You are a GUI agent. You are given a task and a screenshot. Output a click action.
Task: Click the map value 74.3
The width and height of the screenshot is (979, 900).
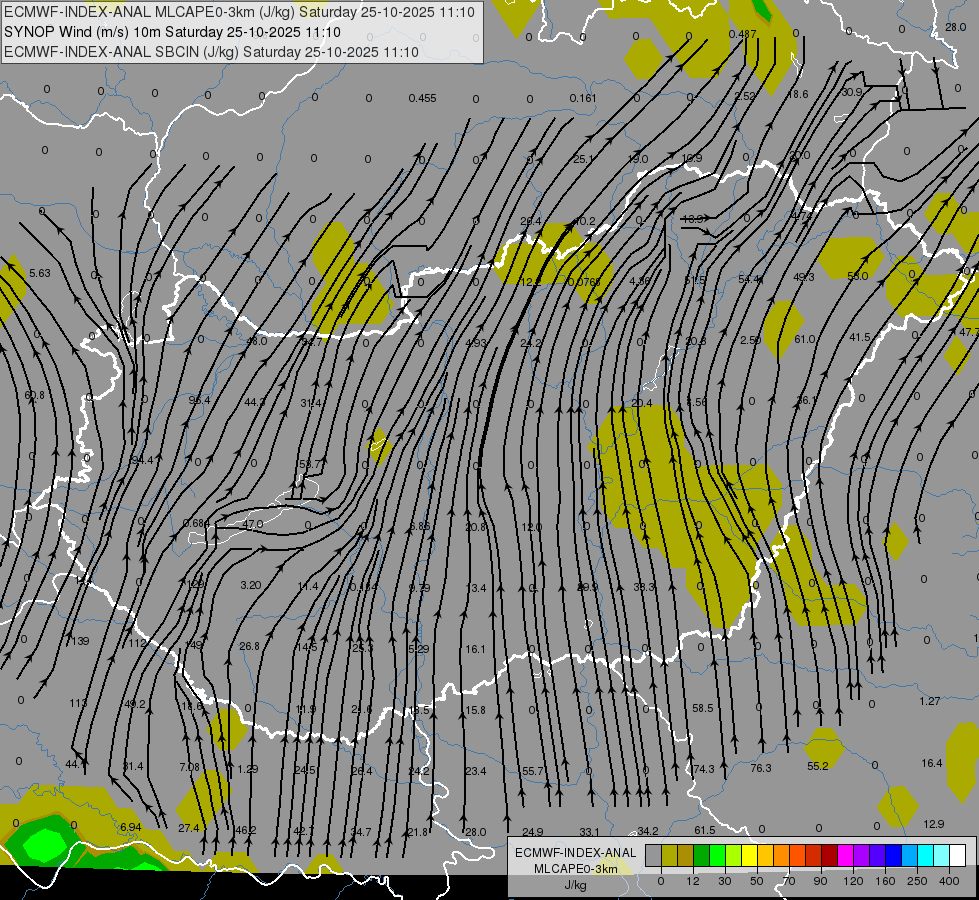point(704,769)
